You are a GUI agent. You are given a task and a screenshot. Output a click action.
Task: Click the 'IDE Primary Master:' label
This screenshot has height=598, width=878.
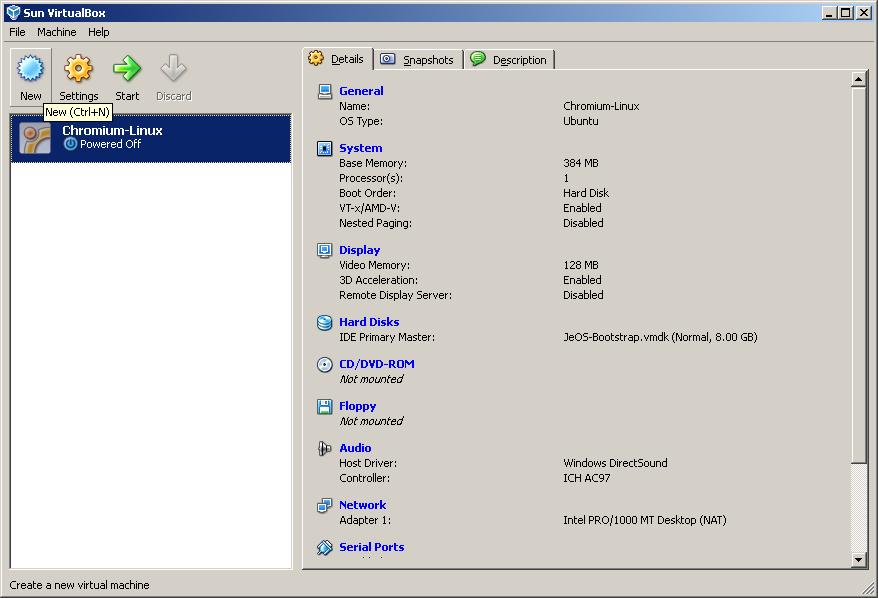click(x=387, y=337)
